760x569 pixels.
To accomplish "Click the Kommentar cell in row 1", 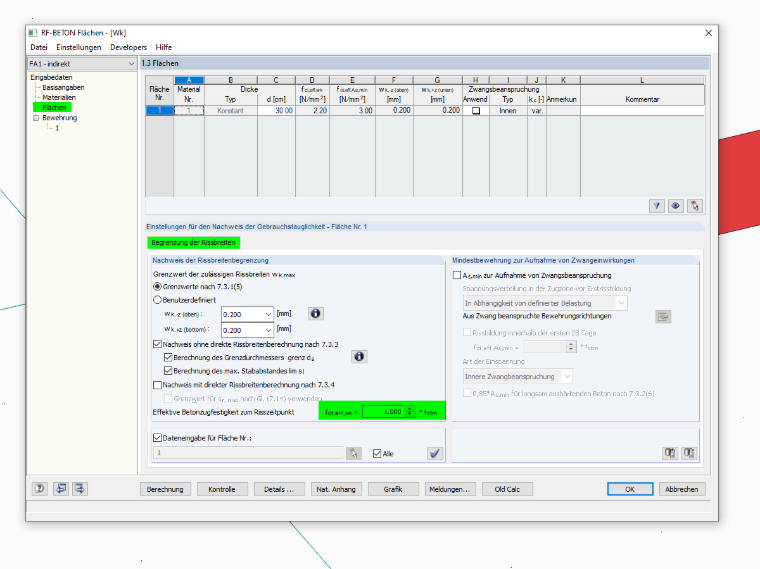I will (x=642, y=111).
